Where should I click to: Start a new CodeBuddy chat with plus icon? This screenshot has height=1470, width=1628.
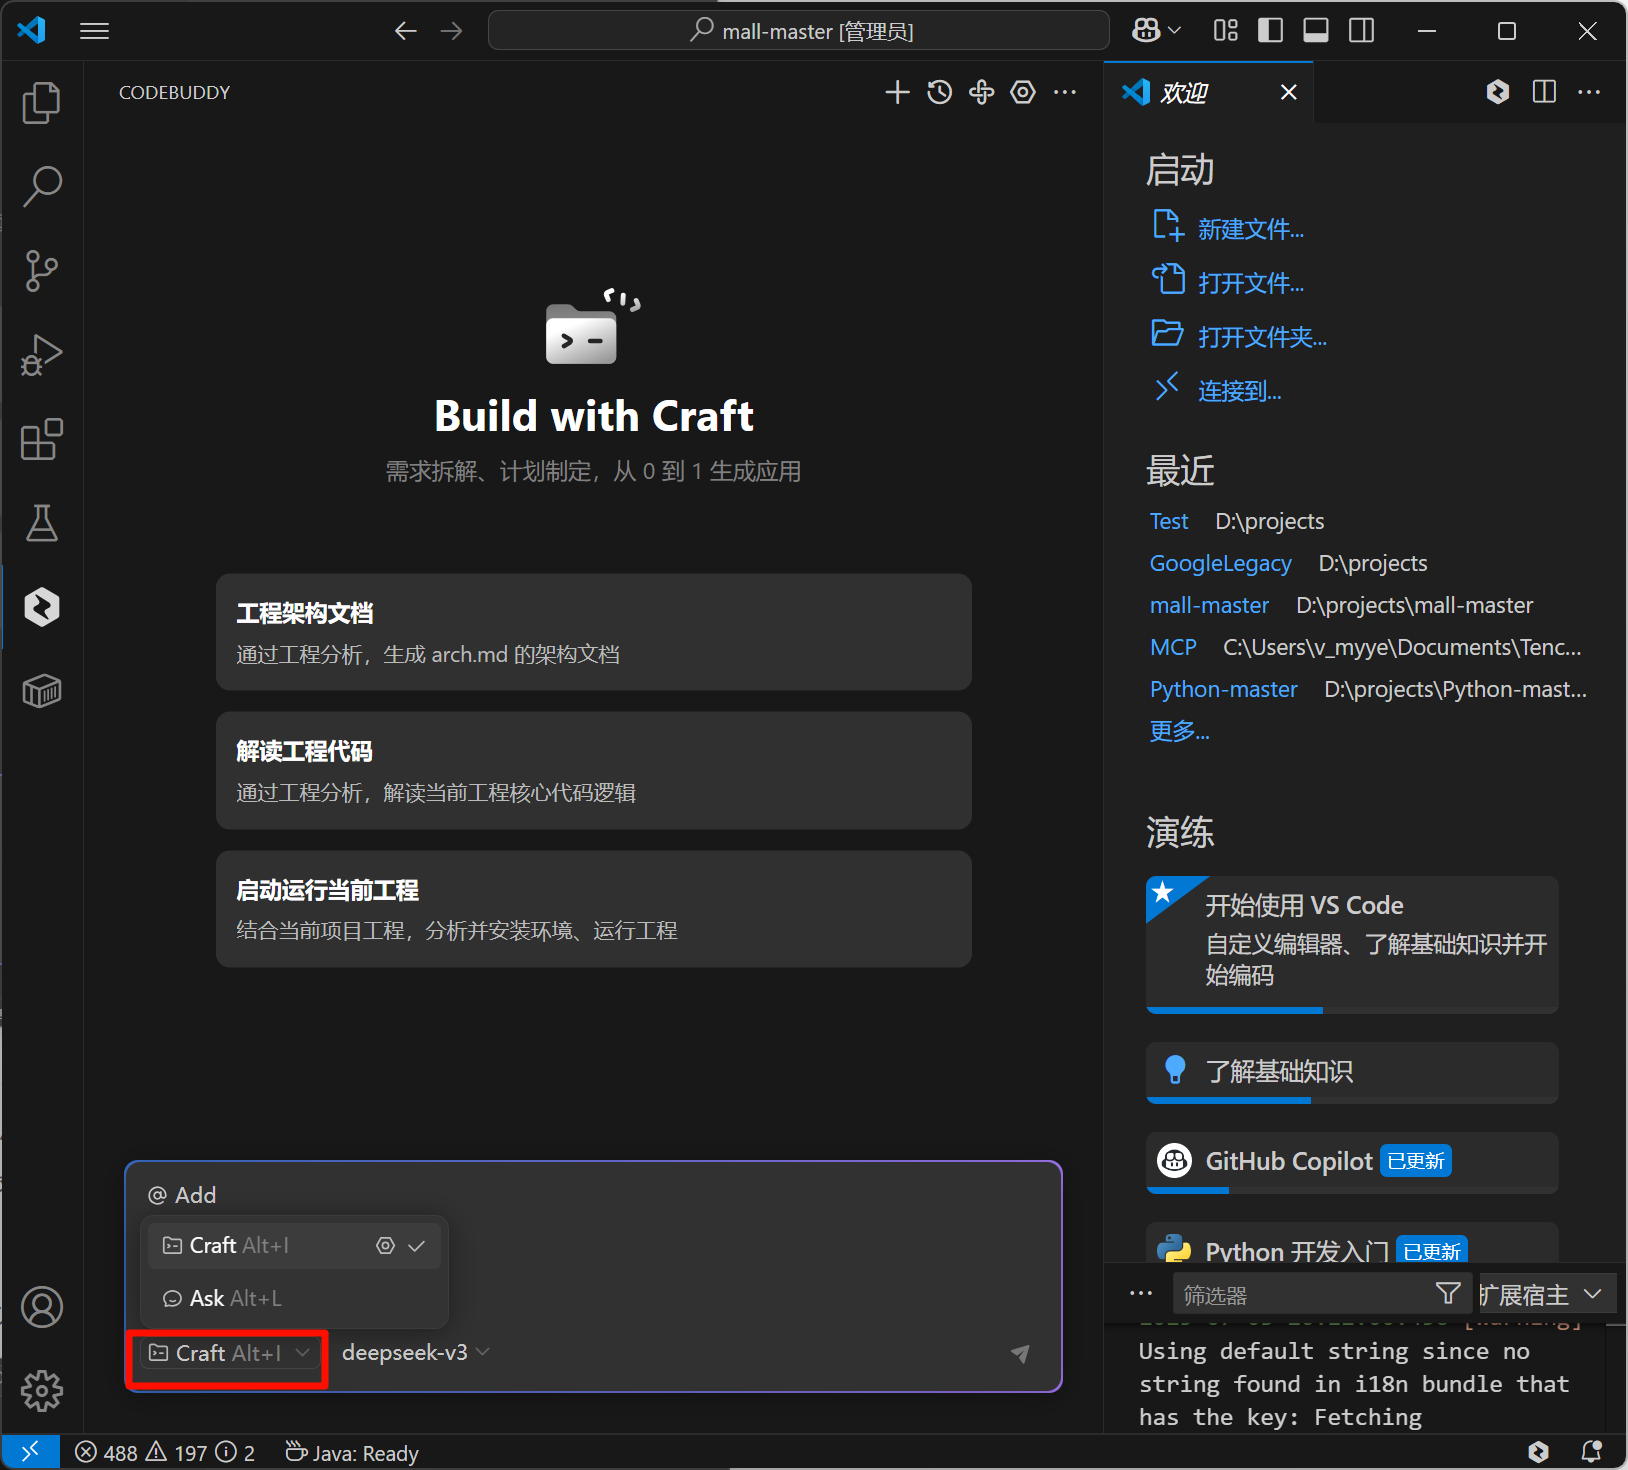tap(897, 93)
